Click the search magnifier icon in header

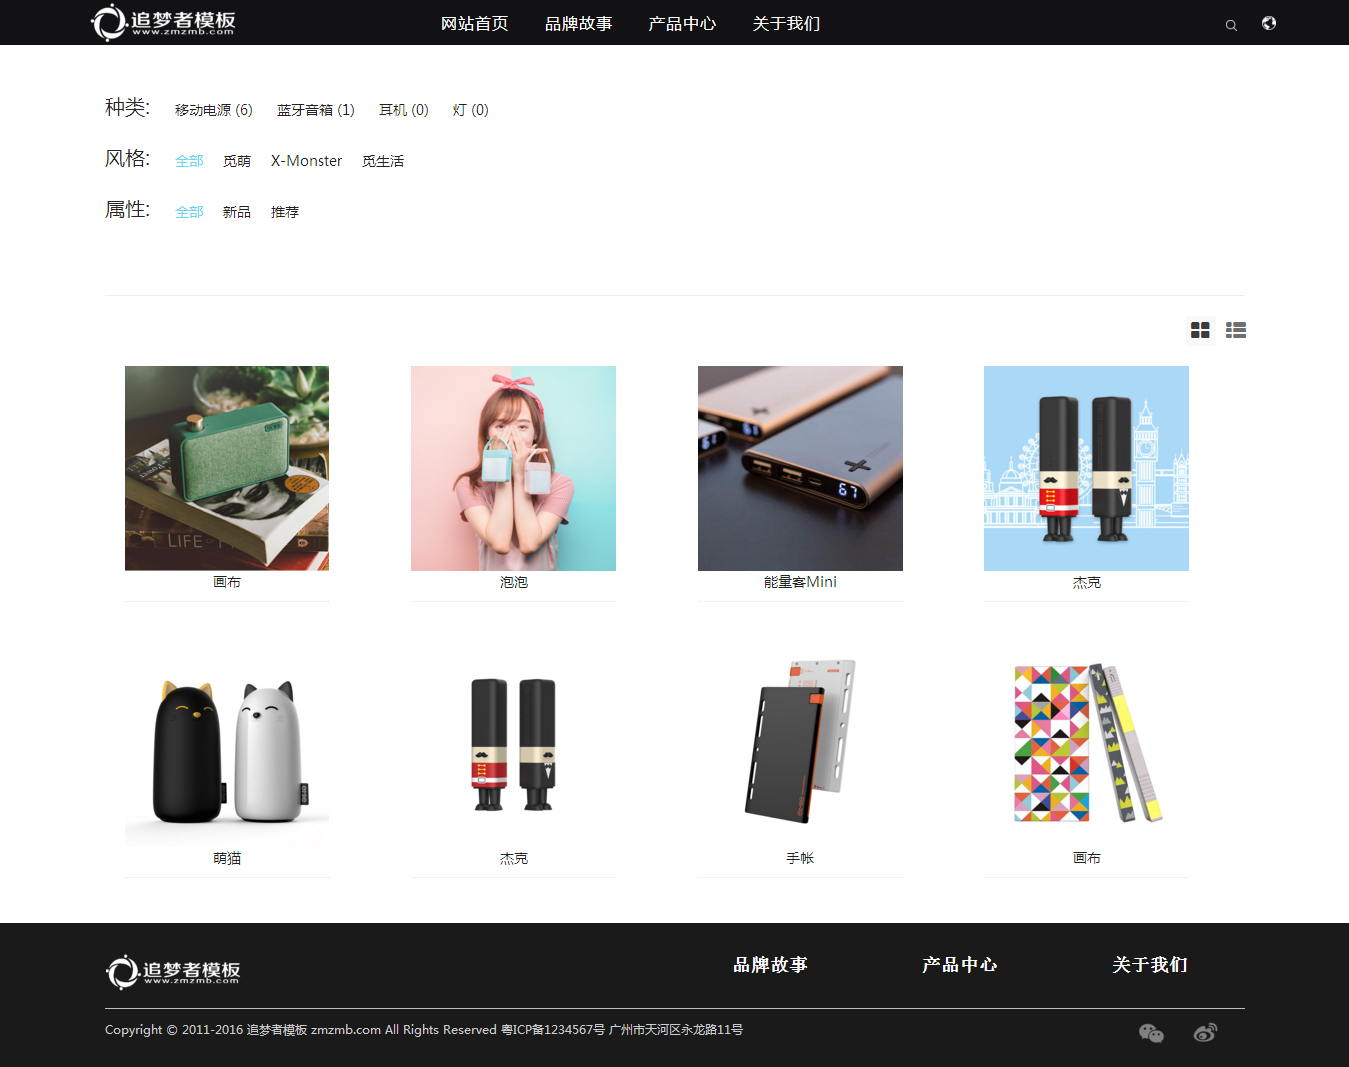click(1231, 25)
